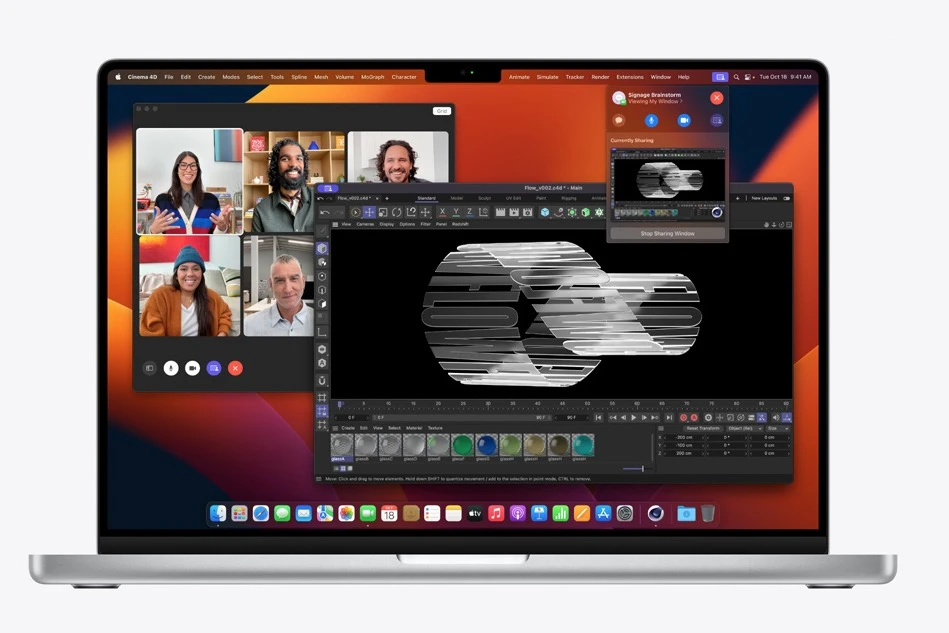Toggle the Z axis lock
Viewport: 949px width, 633px height.
(x=469, y=212)
